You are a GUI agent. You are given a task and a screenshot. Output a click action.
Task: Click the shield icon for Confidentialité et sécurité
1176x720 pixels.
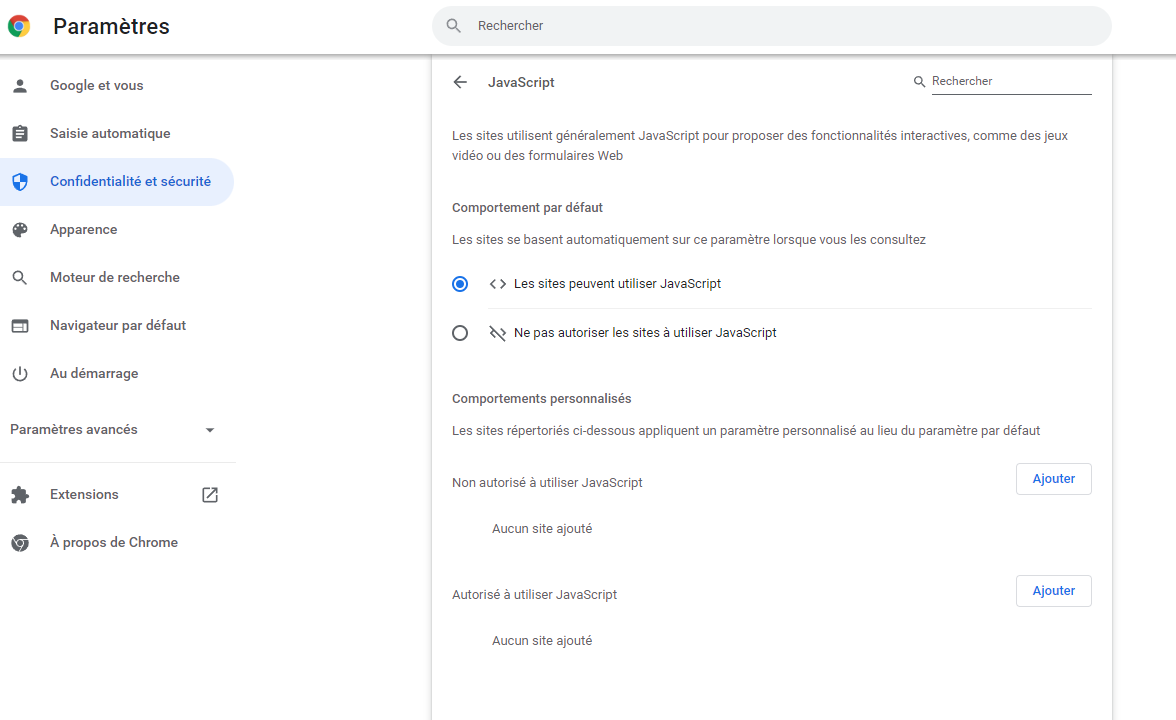click(20, 182)
